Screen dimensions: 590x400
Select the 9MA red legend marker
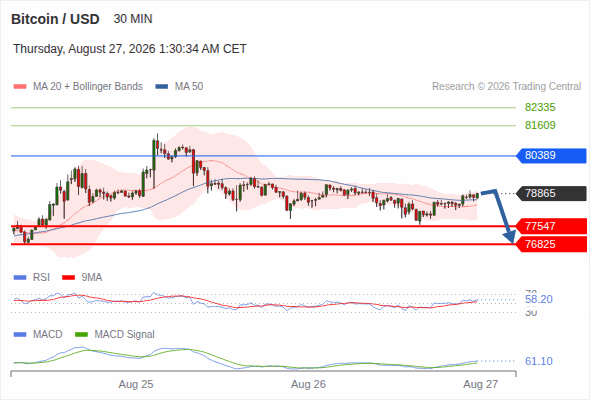point(68,278)
